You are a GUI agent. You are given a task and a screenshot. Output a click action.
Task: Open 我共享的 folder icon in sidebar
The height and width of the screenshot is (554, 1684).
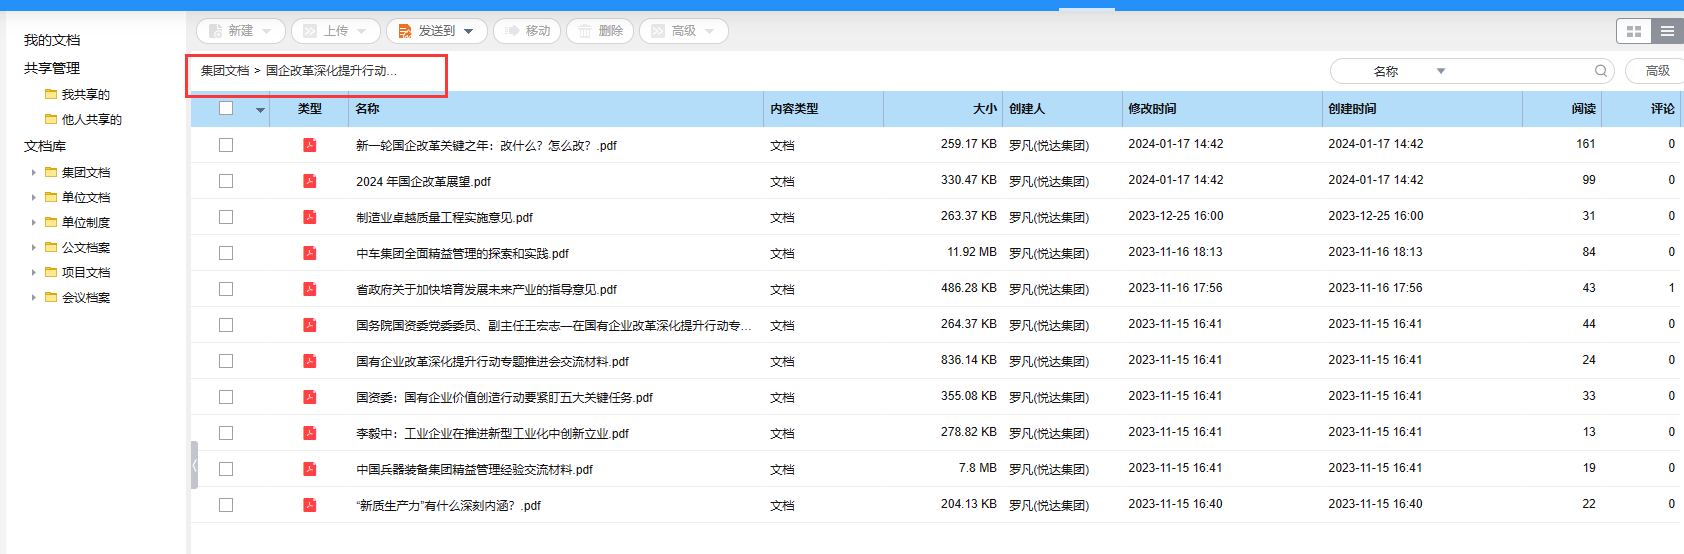click(x=51, y=95)
